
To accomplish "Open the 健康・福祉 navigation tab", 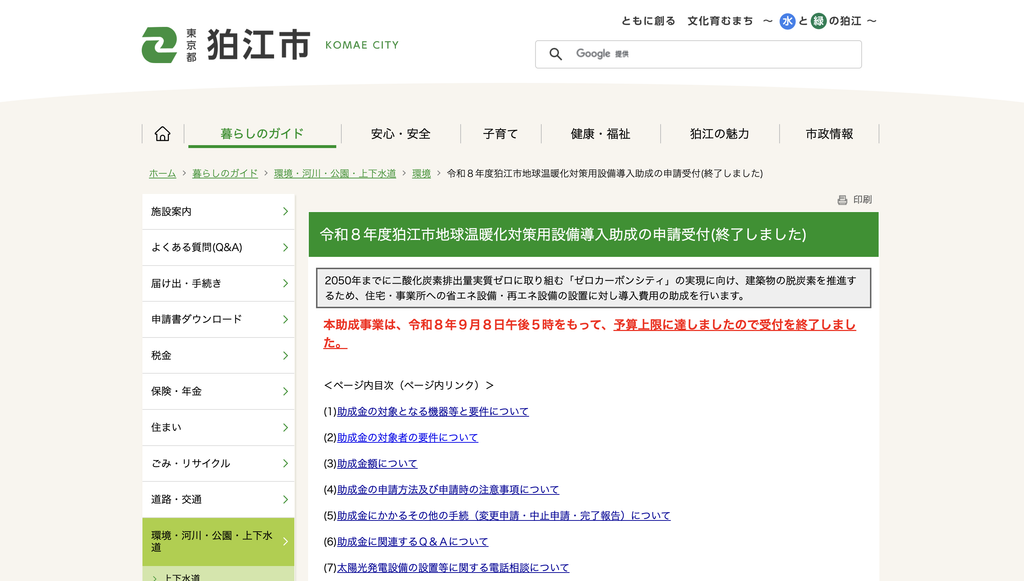I will (600, 134).
